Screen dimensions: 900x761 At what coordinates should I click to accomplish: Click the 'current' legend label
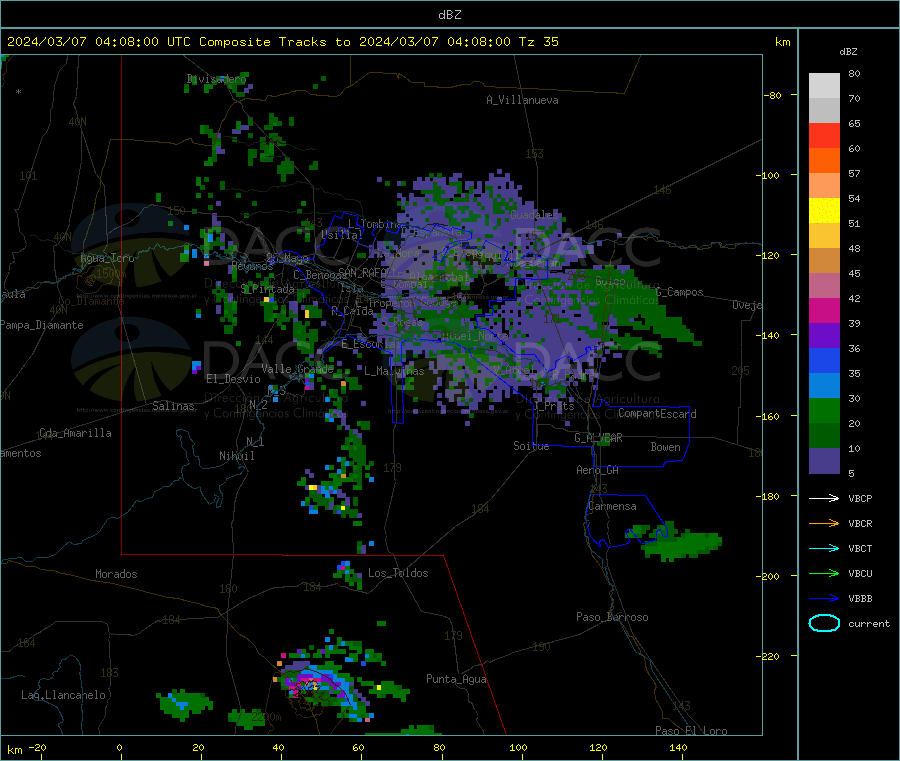(868, 623)
